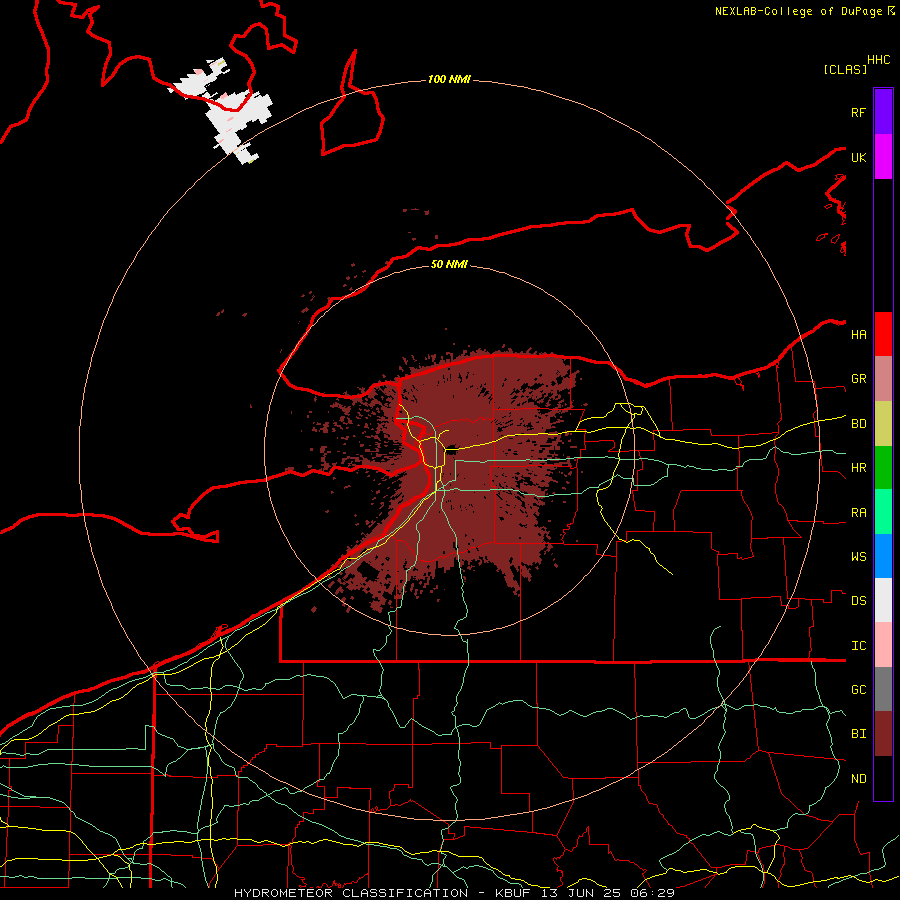
Task: Click the BD legend label
Action: tap(859, 424)
